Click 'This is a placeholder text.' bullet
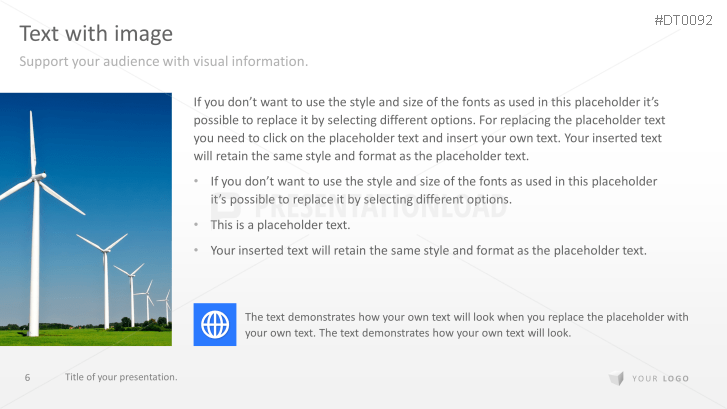This screenshot has width=727, height=409. tap(280, 225)
